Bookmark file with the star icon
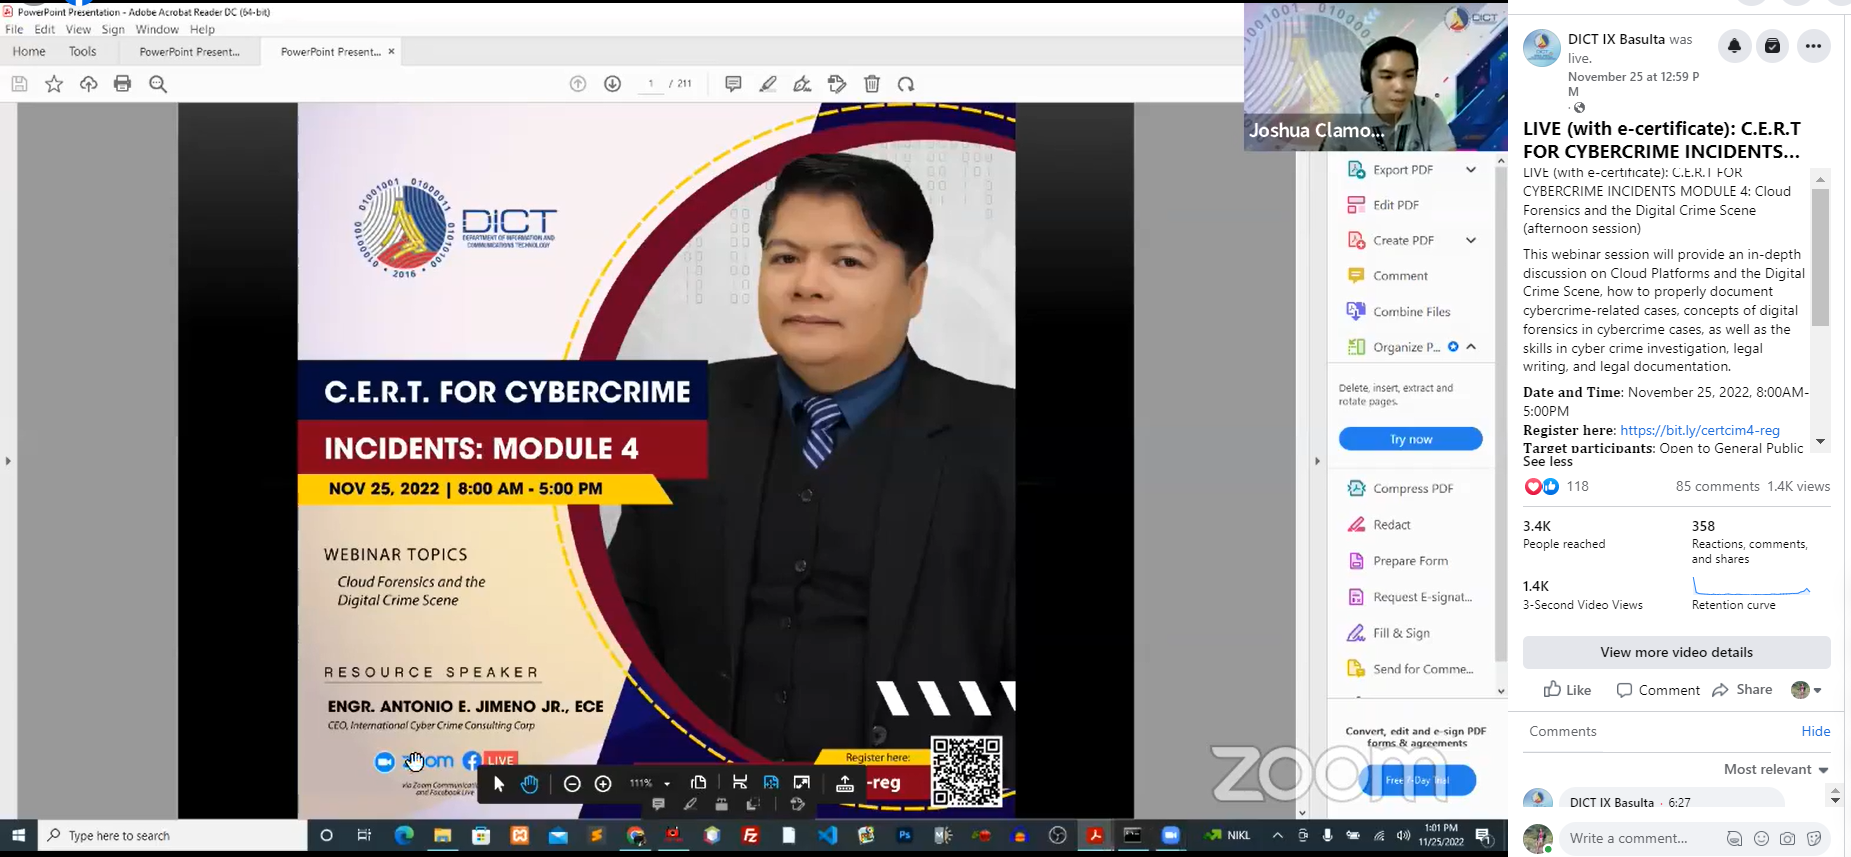Screen dimensions: 1851x857 [x=54, y=84]
